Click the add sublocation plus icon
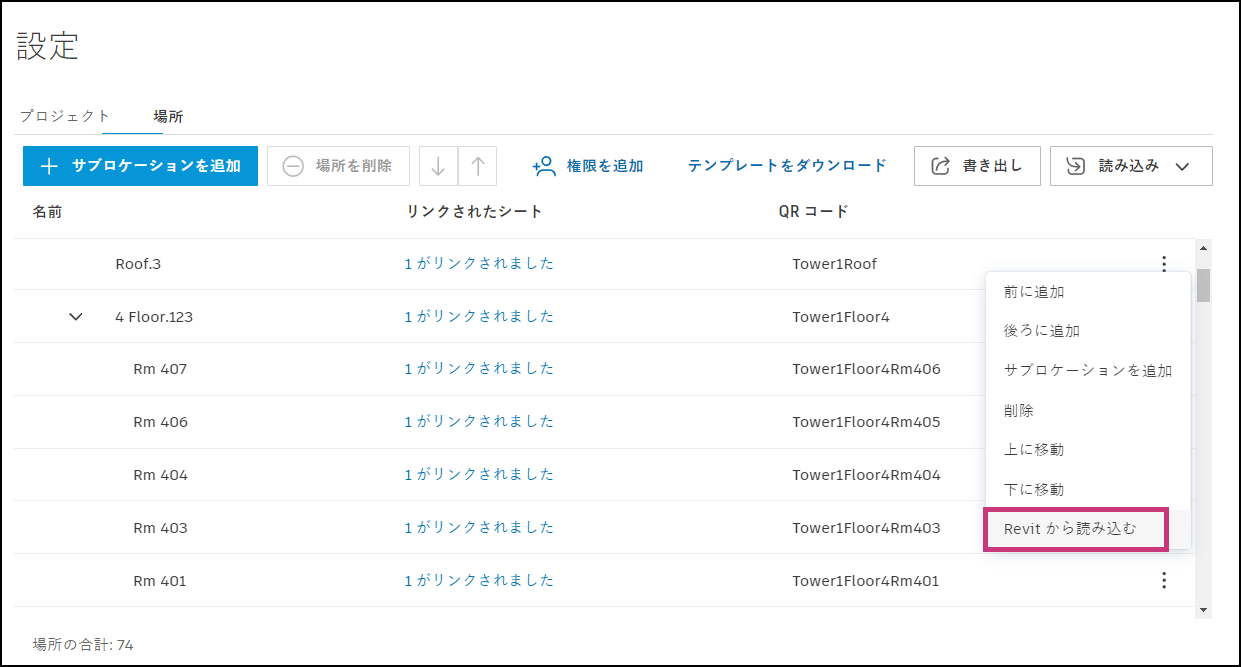Screen dimensions: 1241x667 click(x=47, y=165)
